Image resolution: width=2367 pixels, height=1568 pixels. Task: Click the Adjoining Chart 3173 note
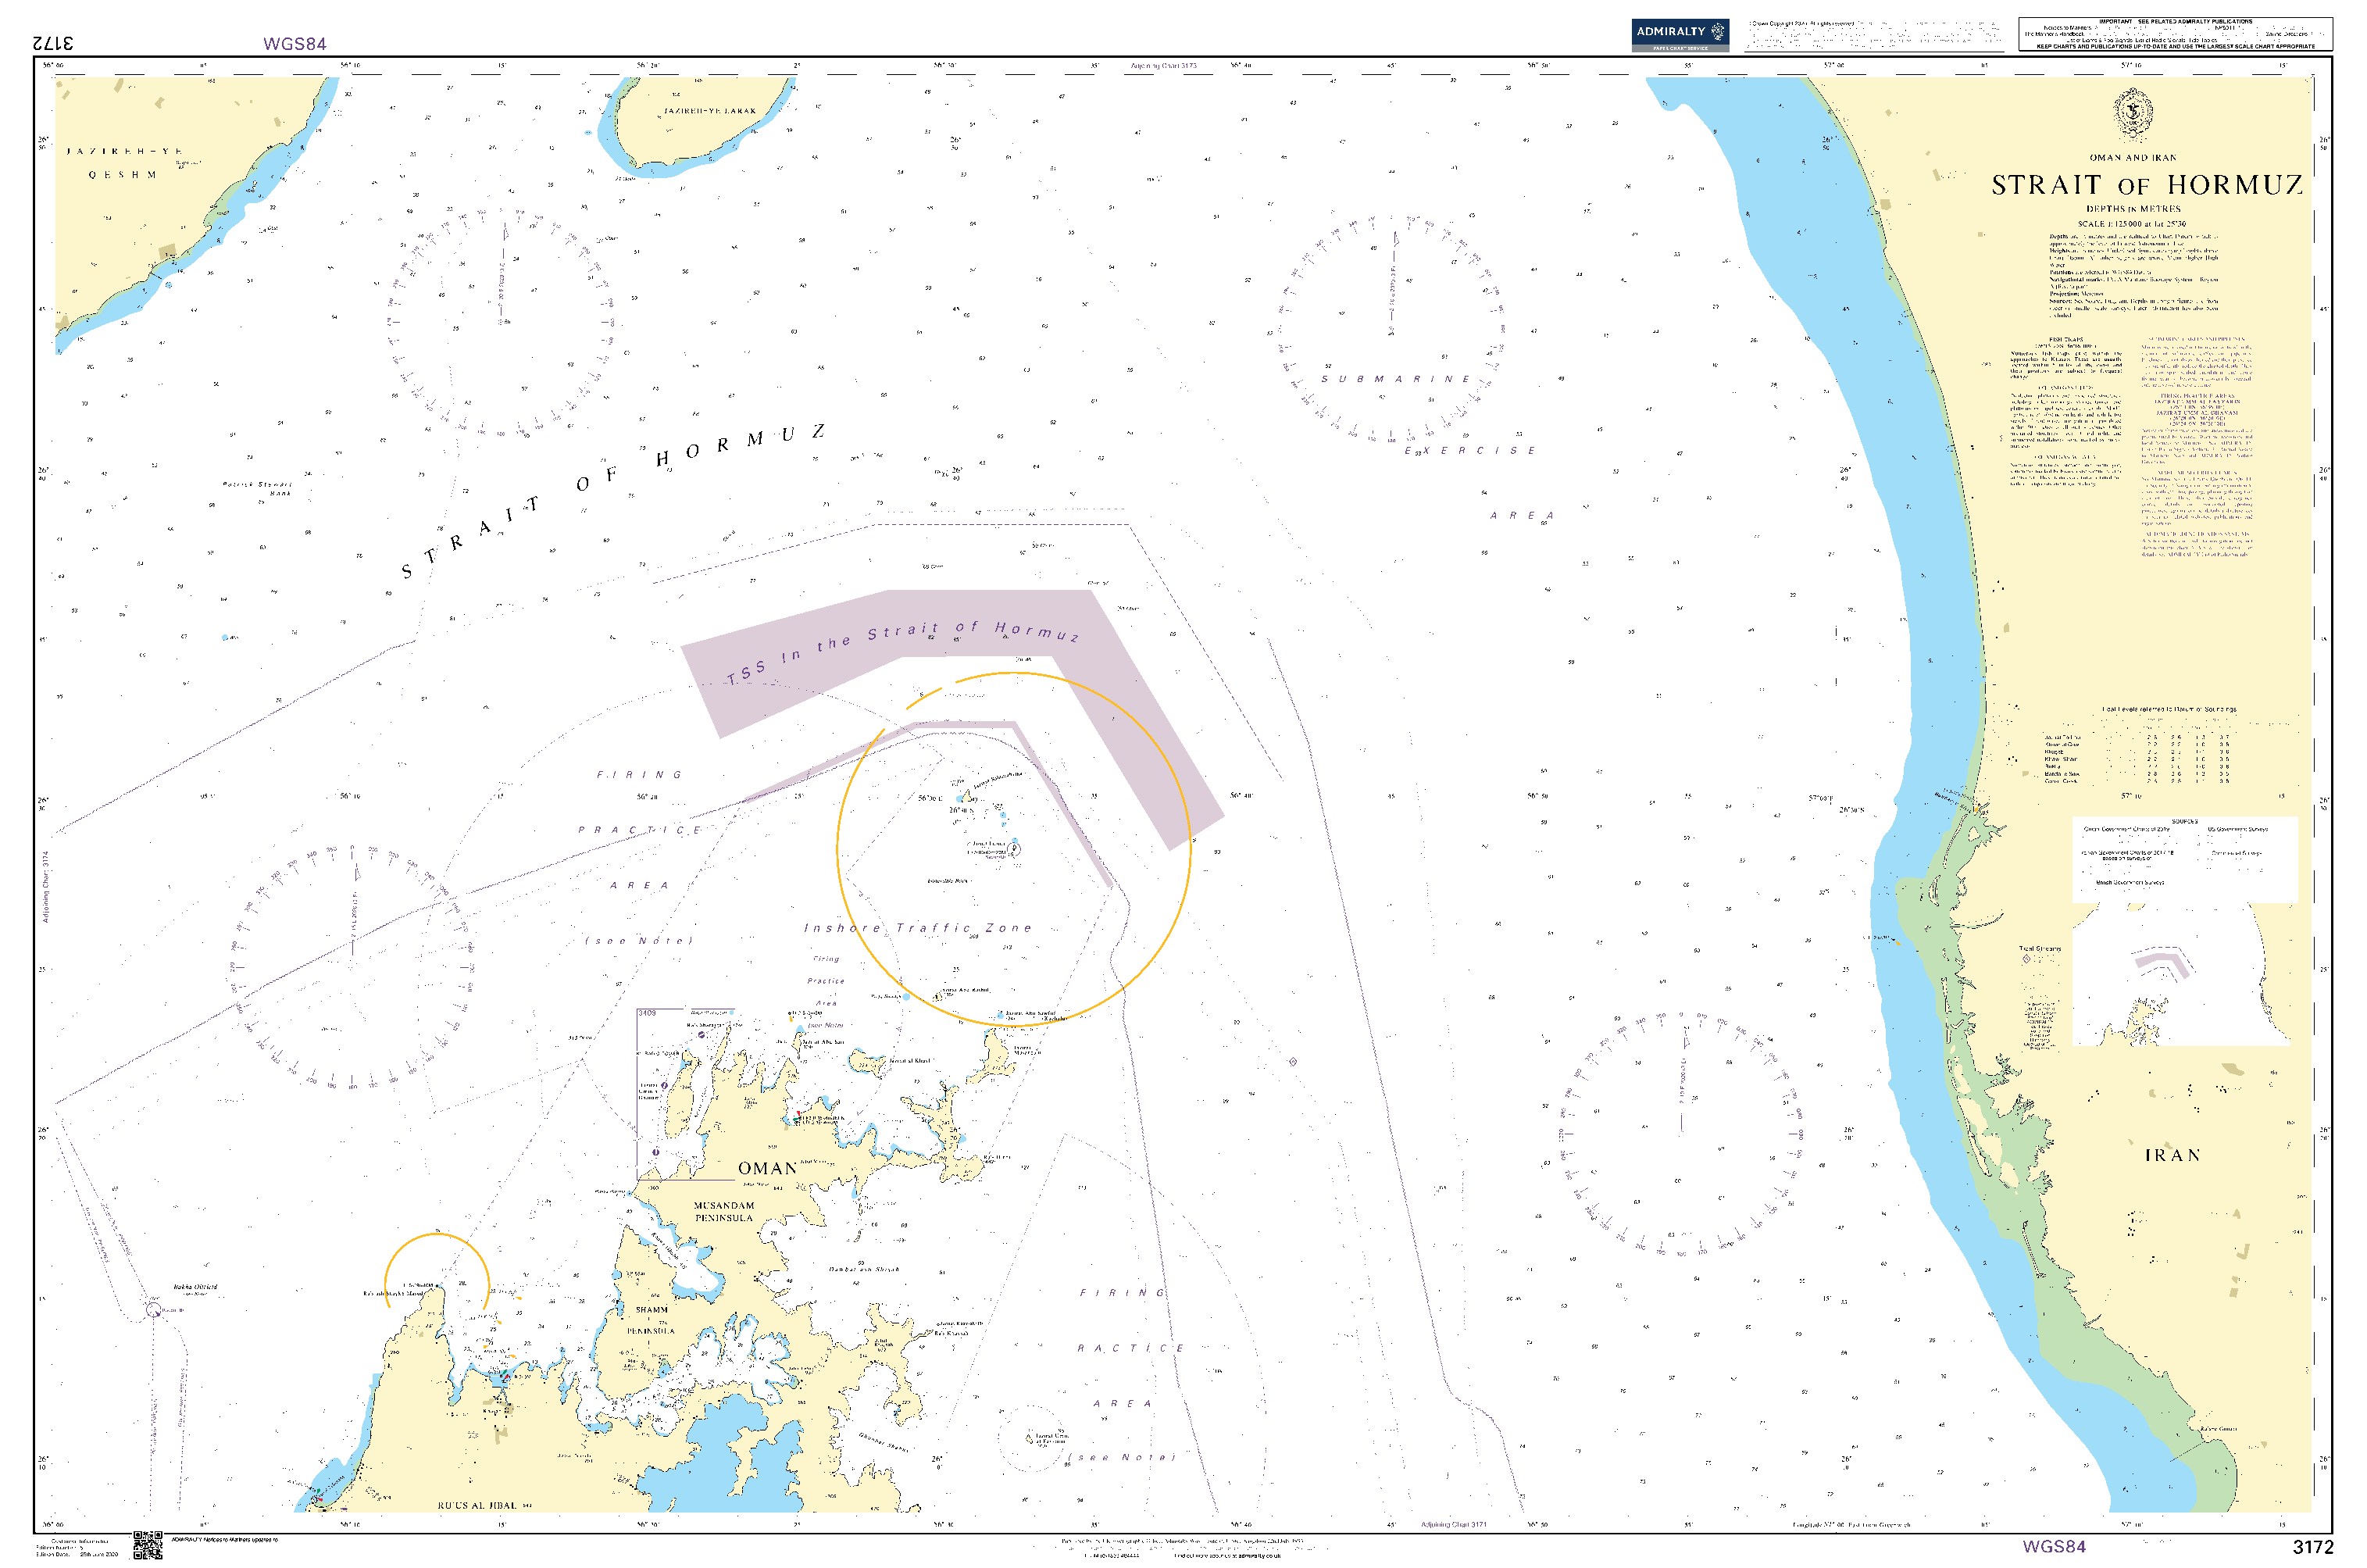coord(1163,66)
